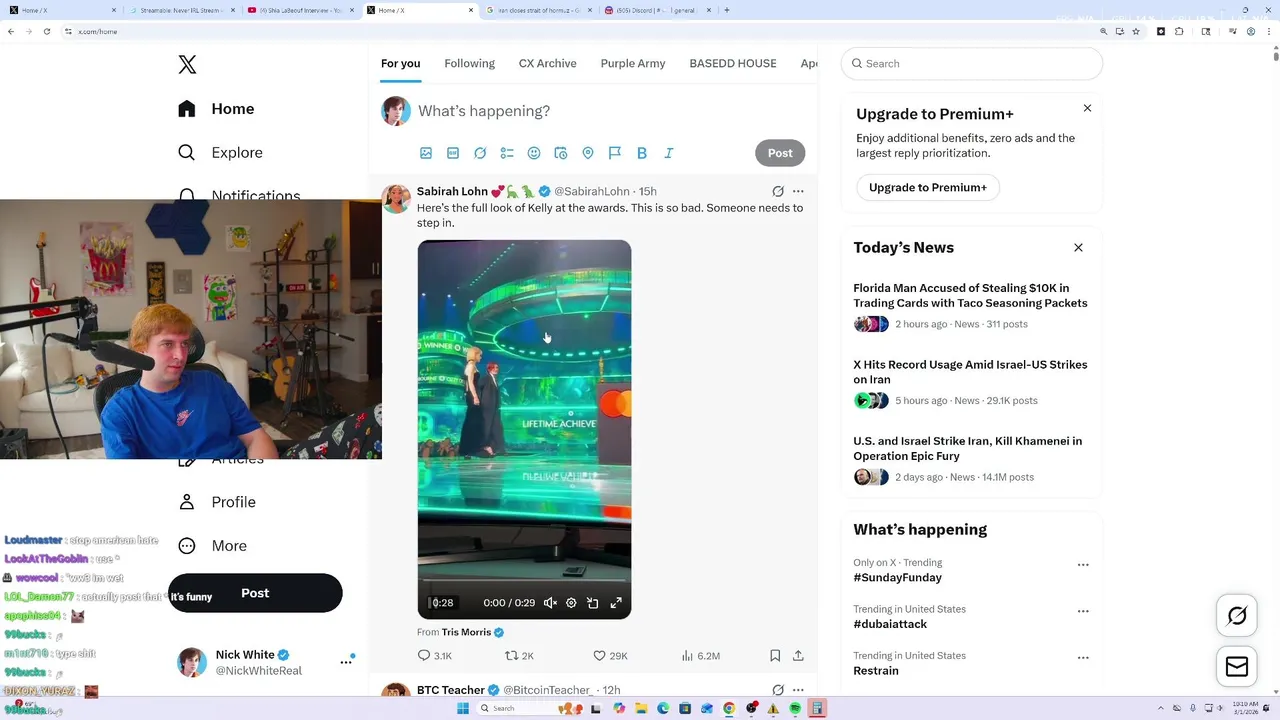Schedule the post with calendar icon
The height and width of the screenshot is (720, 1280).
561,153
